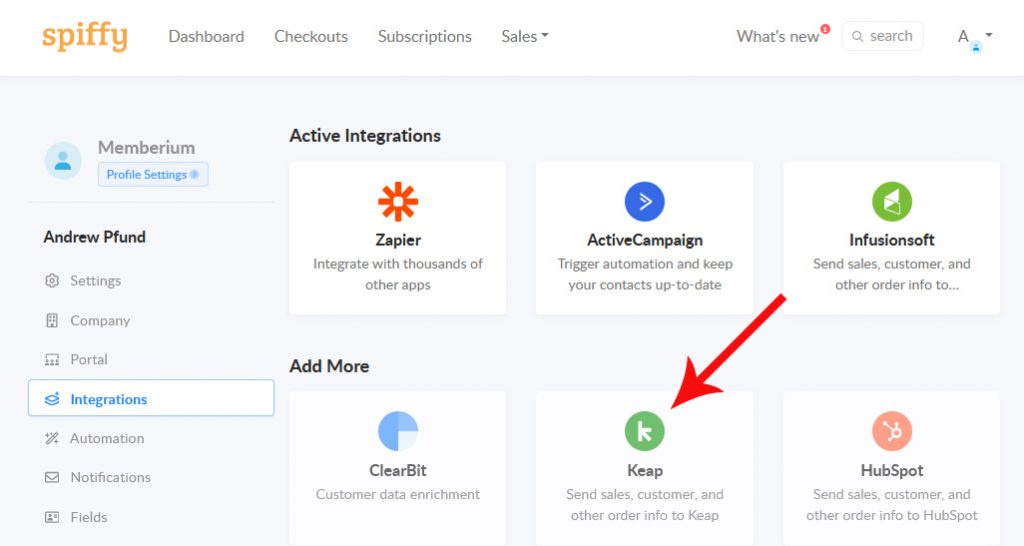Click the Notifications envelope icon

tap(52, 477)
